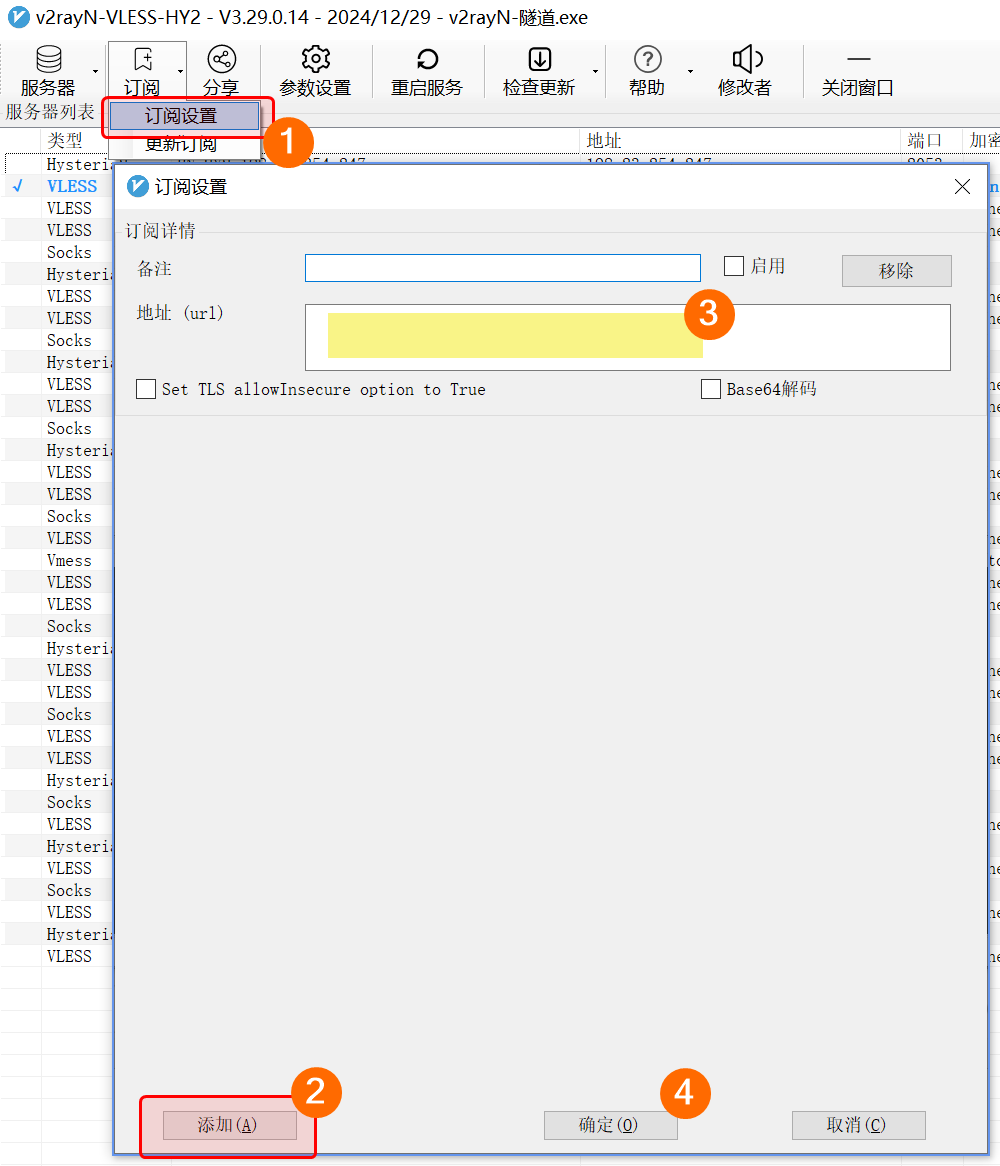Screen dimensions: 1000x1166
Task: Click the 地址 (url) text area
Action: point(628,337)
